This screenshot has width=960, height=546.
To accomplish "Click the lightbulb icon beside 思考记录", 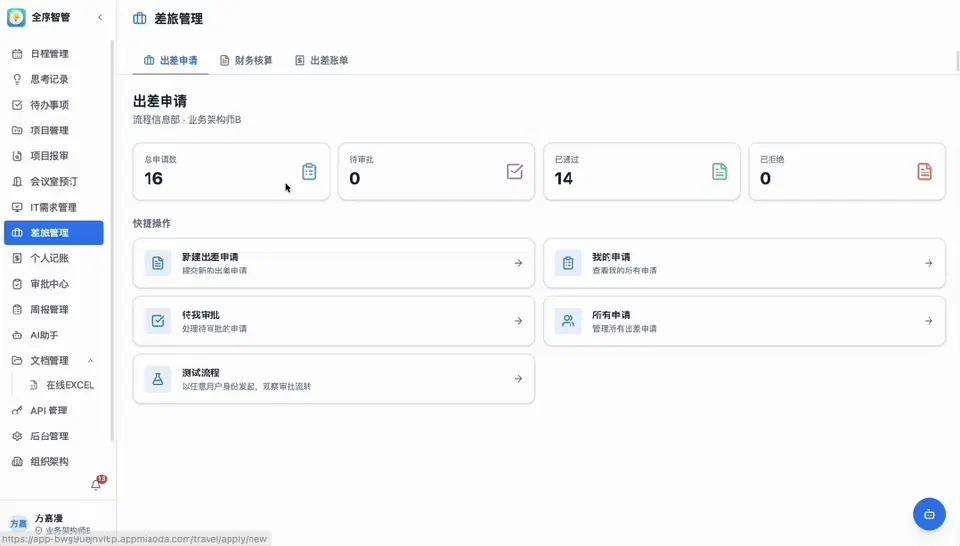I will click(x=17, y=80).
